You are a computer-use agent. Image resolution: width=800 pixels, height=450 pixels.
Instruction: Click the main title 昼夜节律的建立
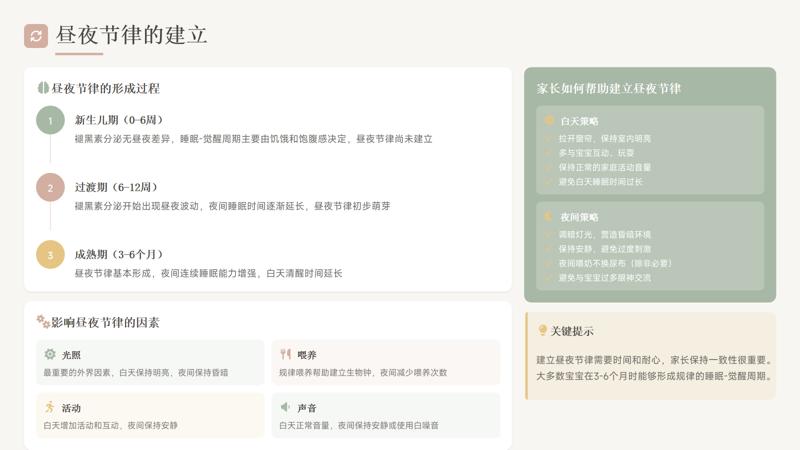pos(132,35)
